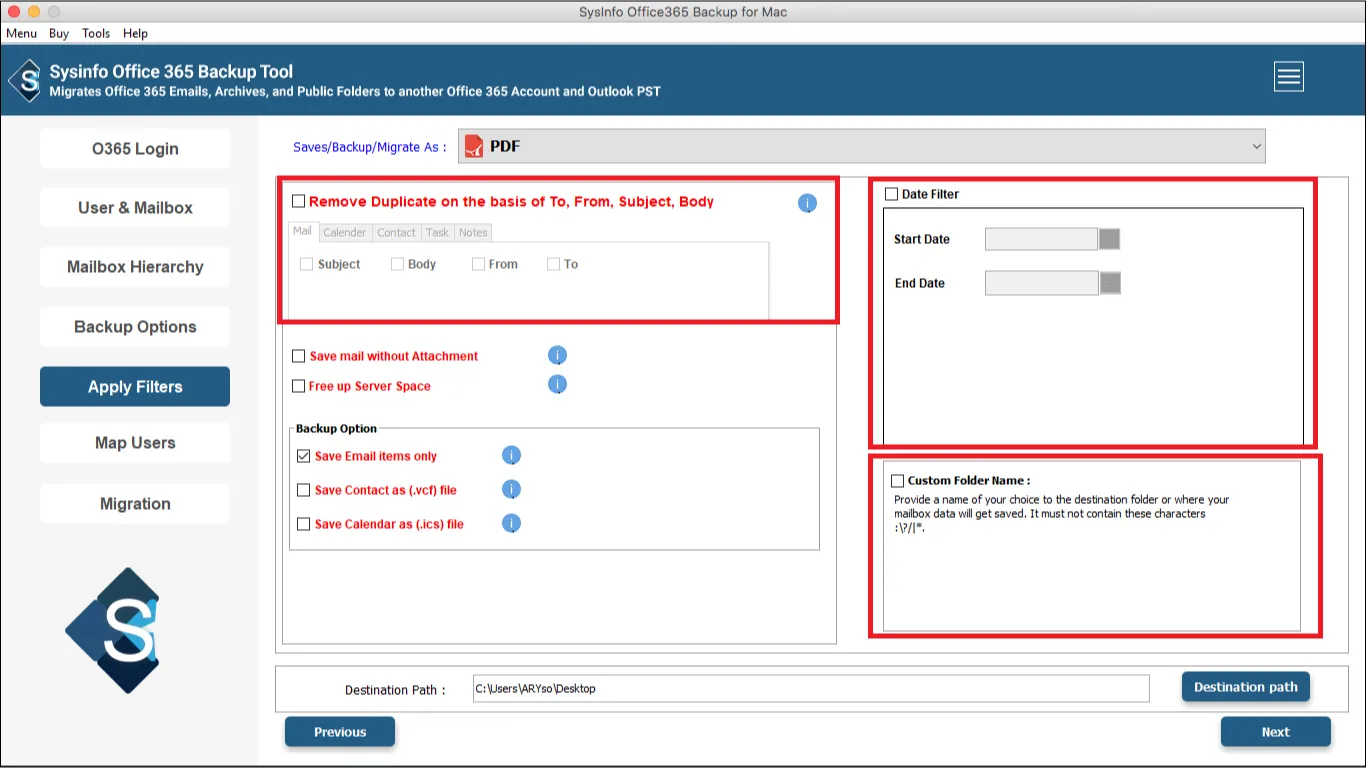Switch to the Mail tab
The height and width of the screenshot is (768, 1366).
(x=302, y=231)
